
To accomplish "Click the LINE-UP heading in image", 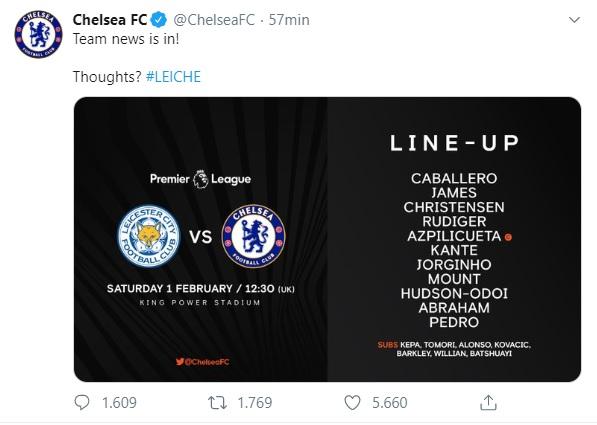I will pyautogui.click(x=454, y=143).
